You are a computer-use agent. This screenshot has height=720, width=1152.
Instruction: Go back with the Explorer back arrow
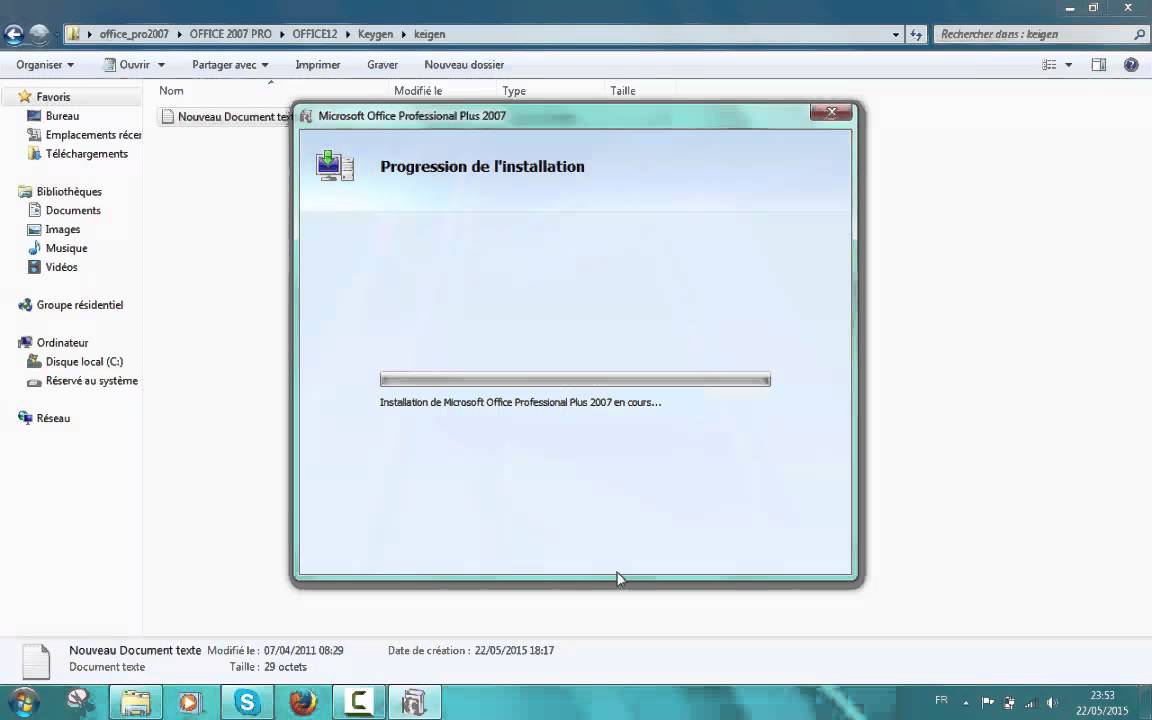14,35
